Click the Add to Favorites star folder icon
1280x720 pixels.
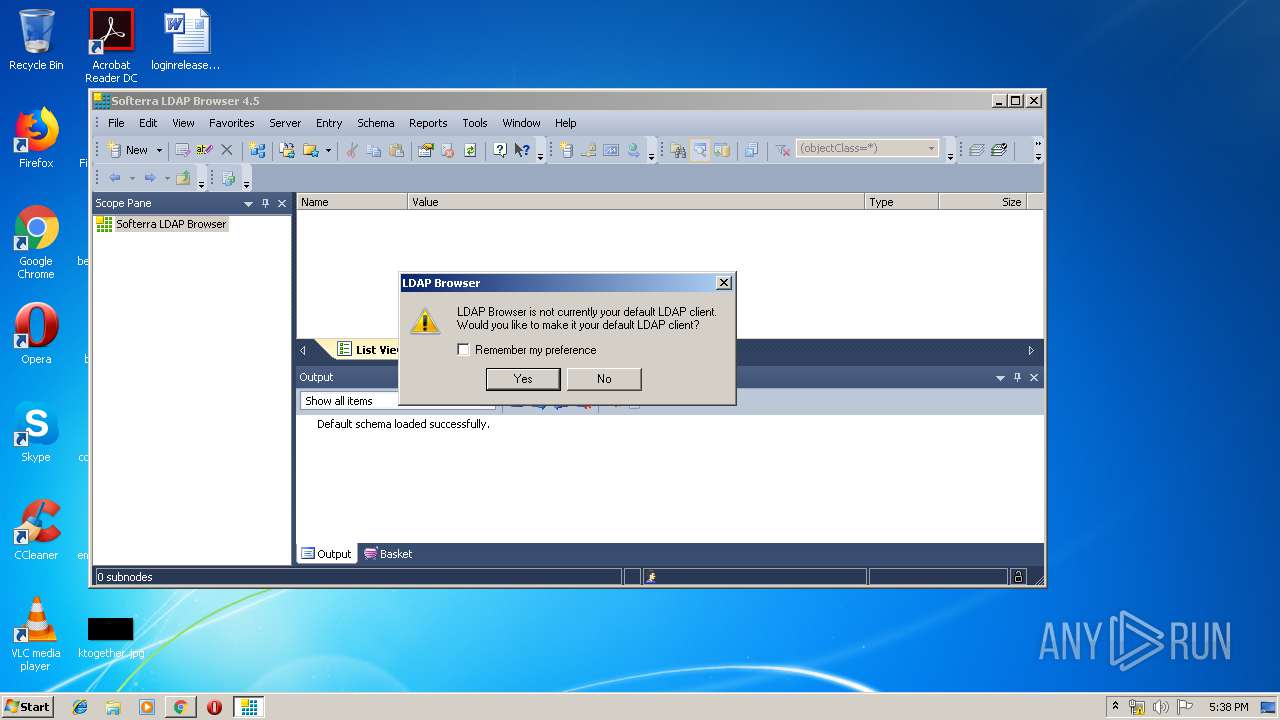click(x=311, y=150)
